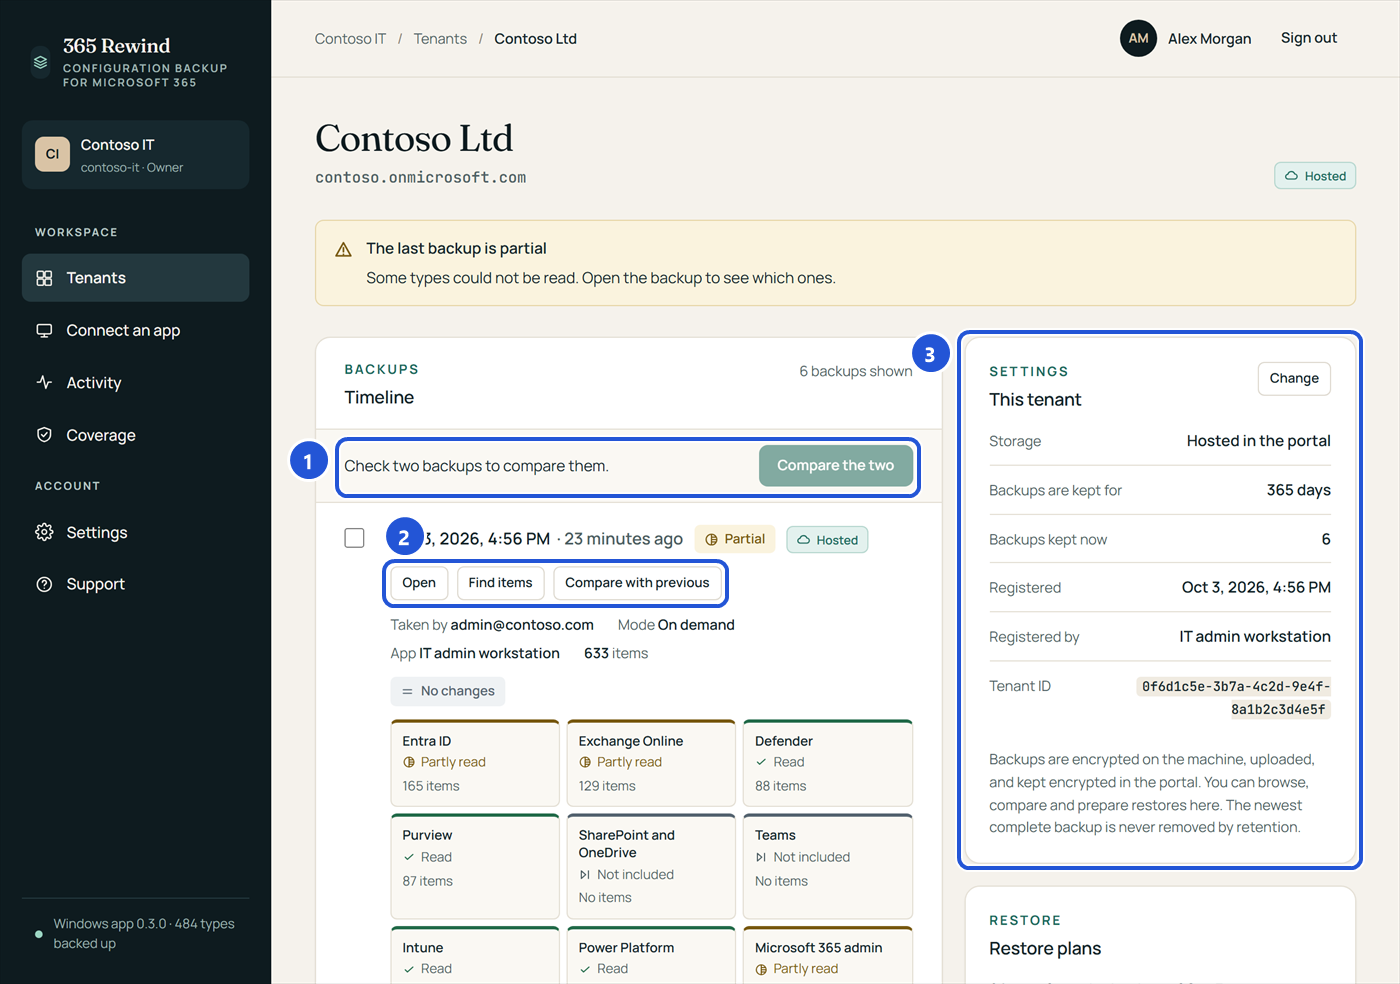Click the Coverage shield icon

44,435
